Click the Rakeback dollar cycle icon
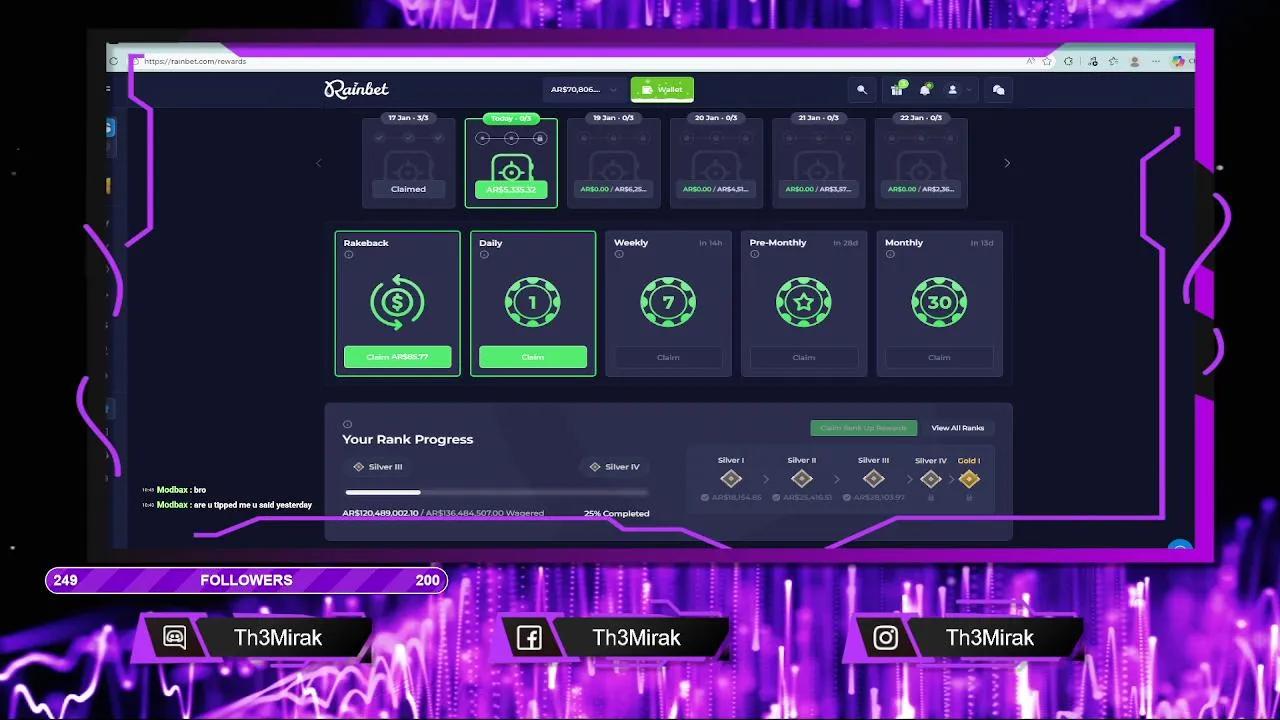 coord(397,302)
